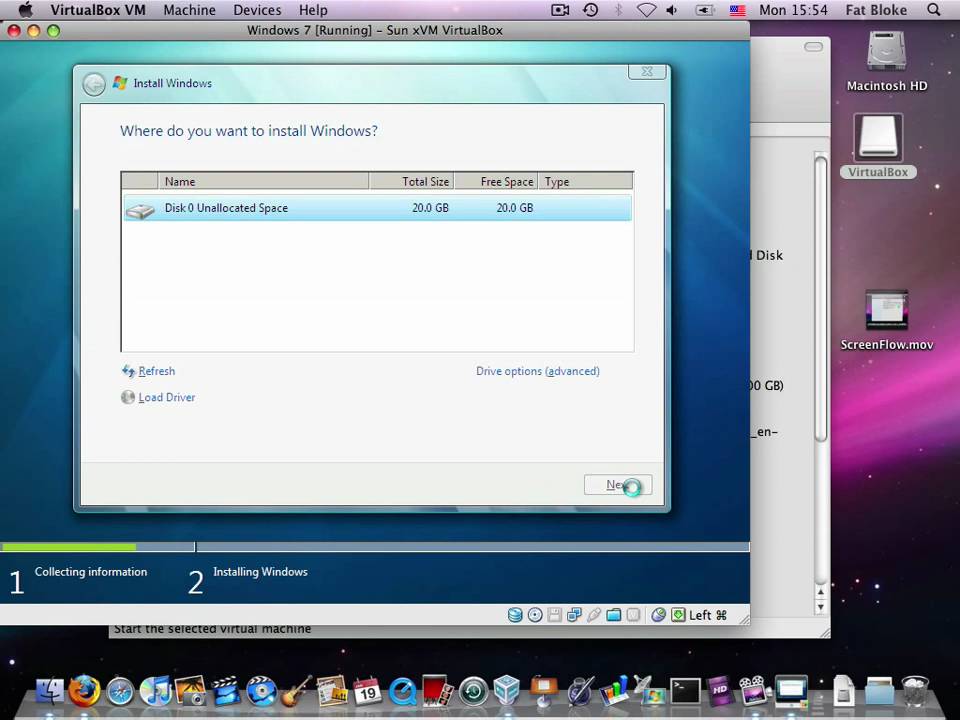Click the shared folders icon in VirtualBox status bar
The width and height of the screenshot is (960, 720).
[x=613, y=615]
